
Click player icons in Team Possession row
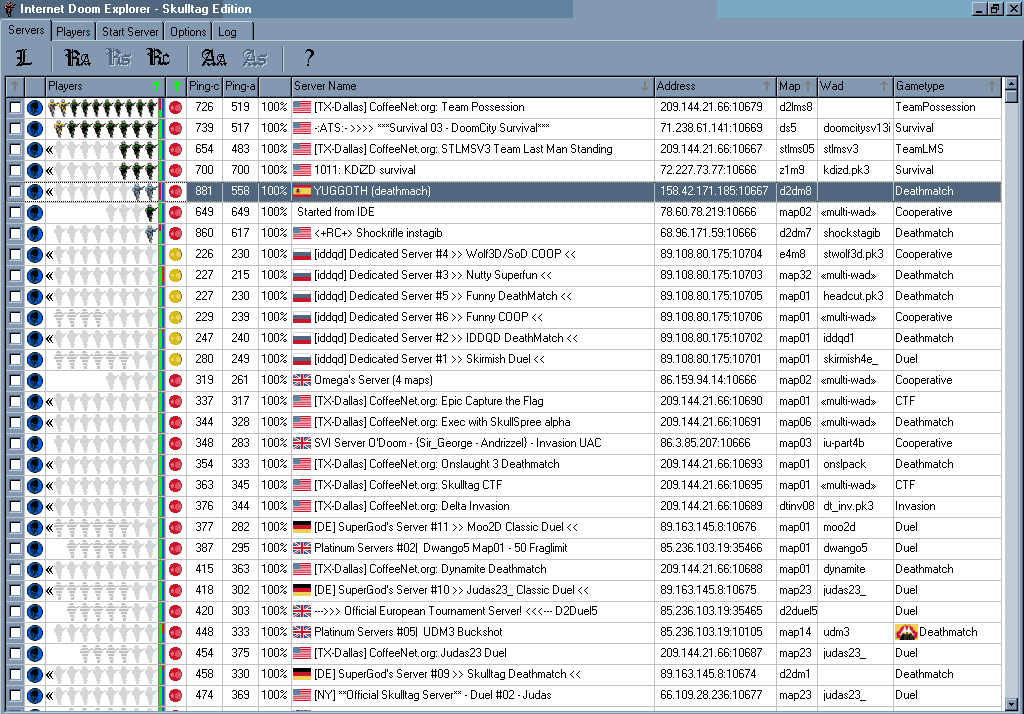coord(103,107)
